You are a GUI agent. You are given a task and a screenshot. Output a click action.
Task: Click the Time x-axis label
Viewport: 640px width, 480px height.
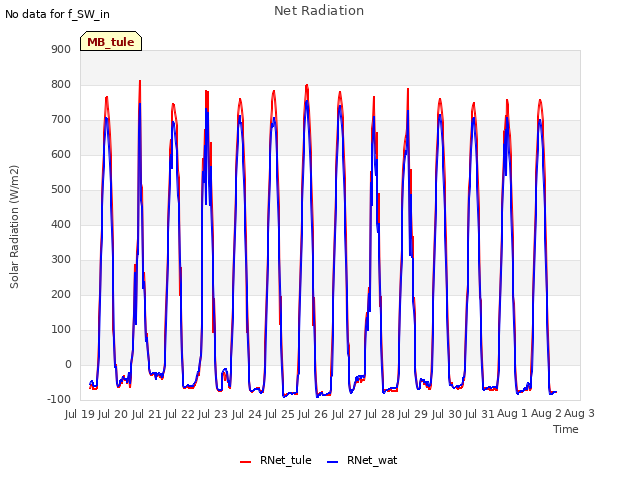(565, 429)
